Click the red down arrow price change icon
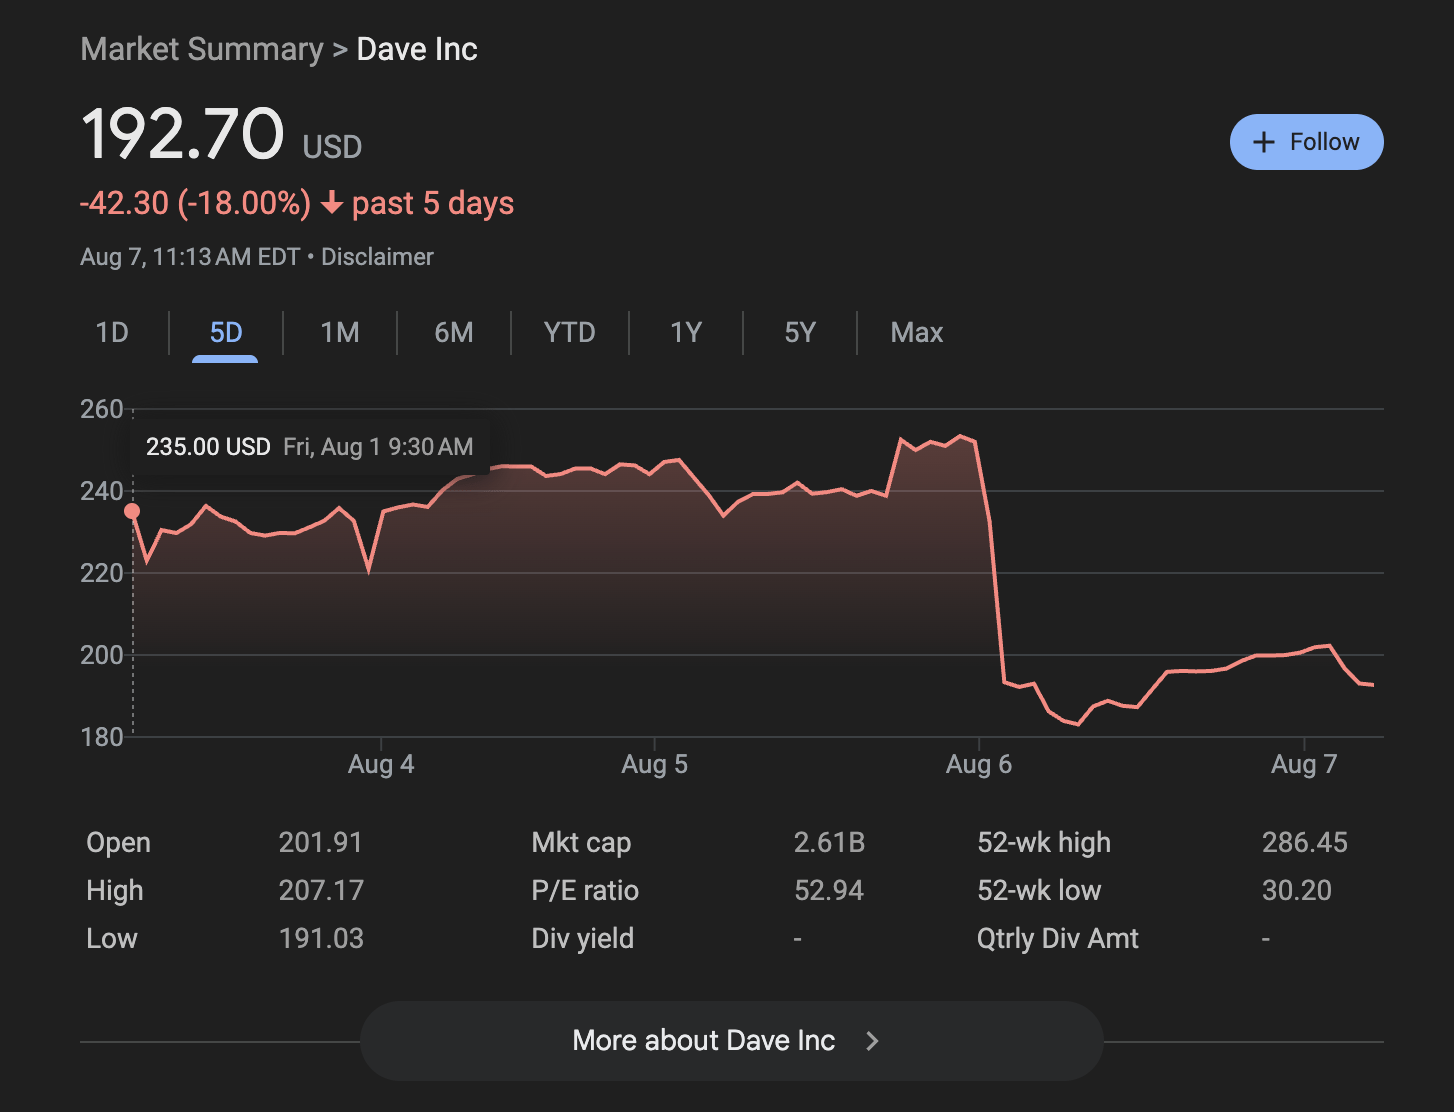The height and width of the screenshot is (1112, 1454). click(x=332, y=204)
